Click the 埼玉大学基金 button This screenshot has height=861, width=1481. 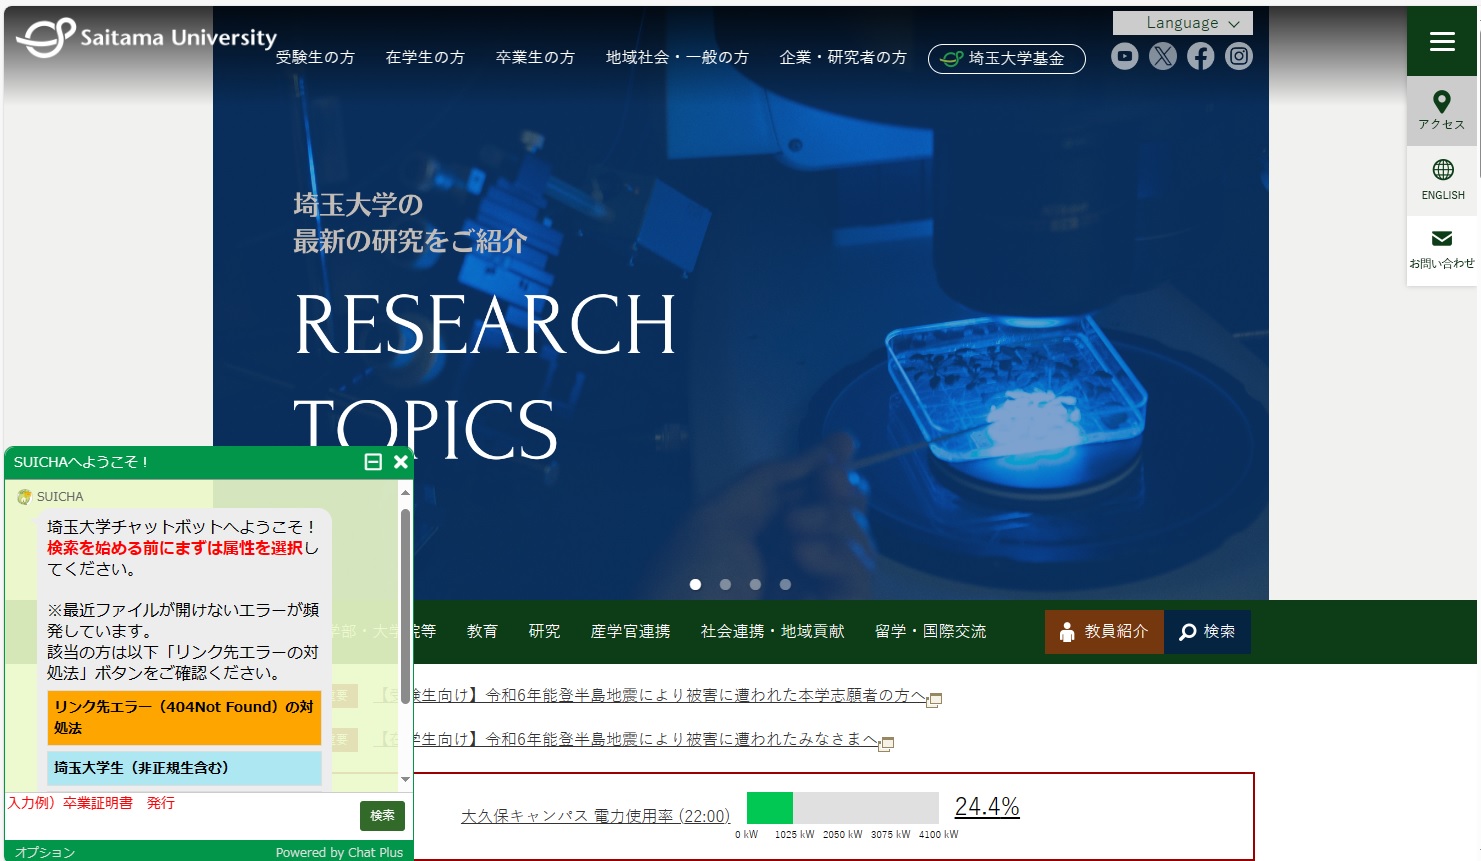[1006, 59]
